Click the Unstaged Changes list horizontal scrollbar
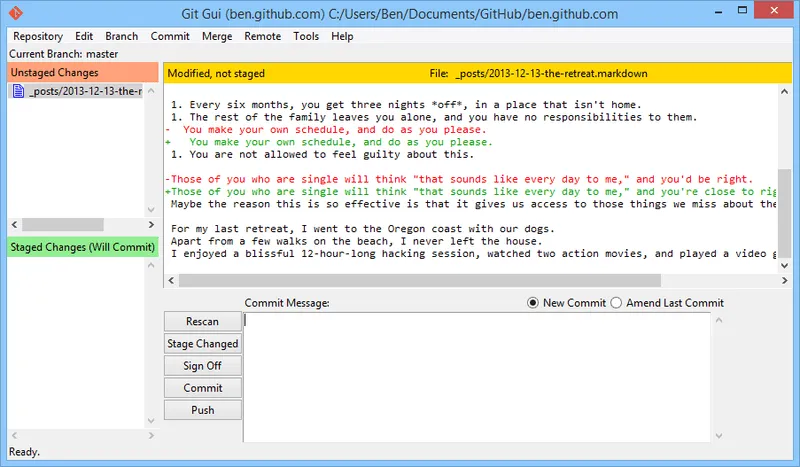Screen dimensions: 800x467 coord(60,225)
